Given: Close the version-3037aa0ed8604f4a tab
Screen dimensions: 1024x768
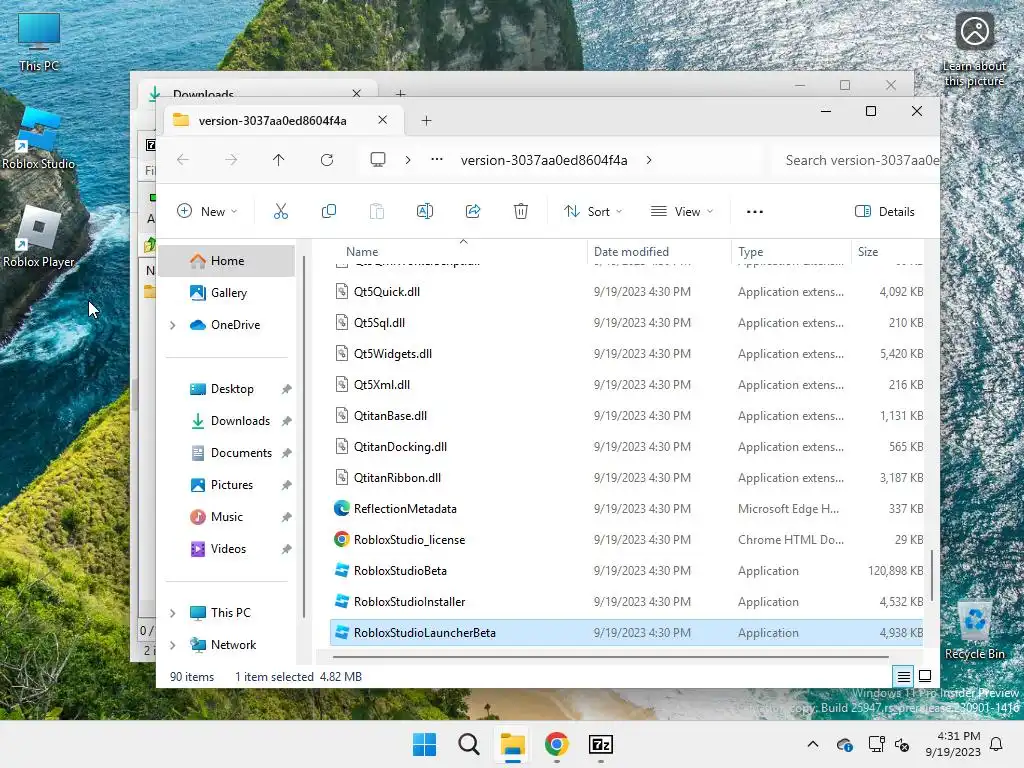Looking at the screenshot, I should click(383, 120).
